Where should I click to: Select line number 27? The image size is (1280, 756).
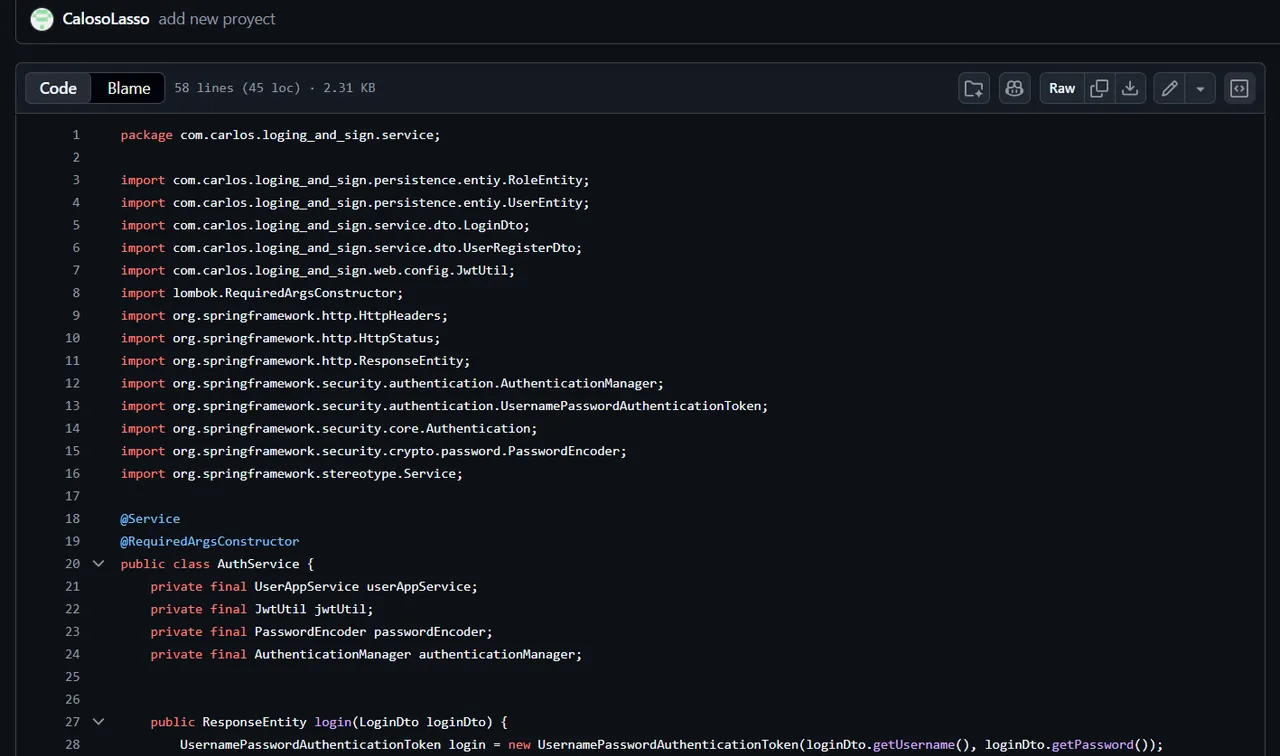(72, 722)
